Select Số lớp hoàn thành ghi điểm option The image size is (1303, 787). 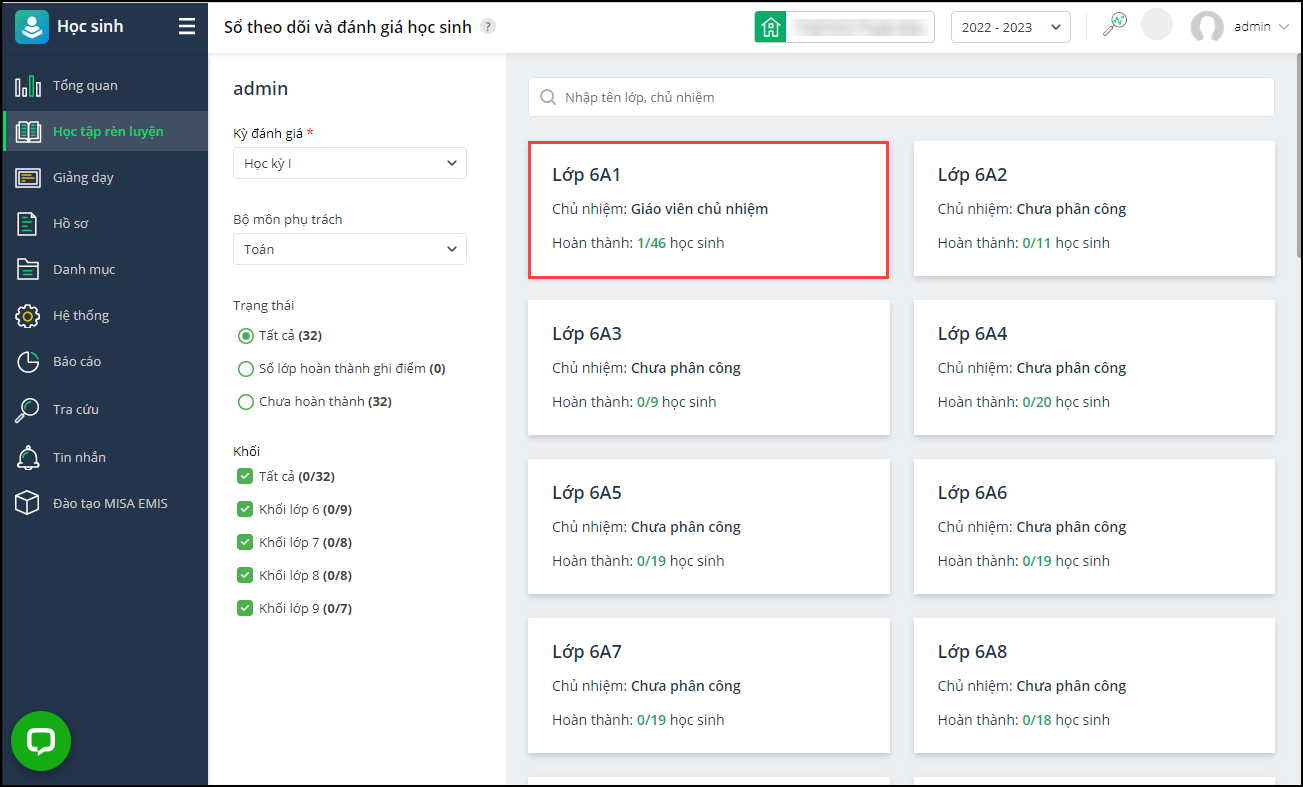tap(246, 369)
